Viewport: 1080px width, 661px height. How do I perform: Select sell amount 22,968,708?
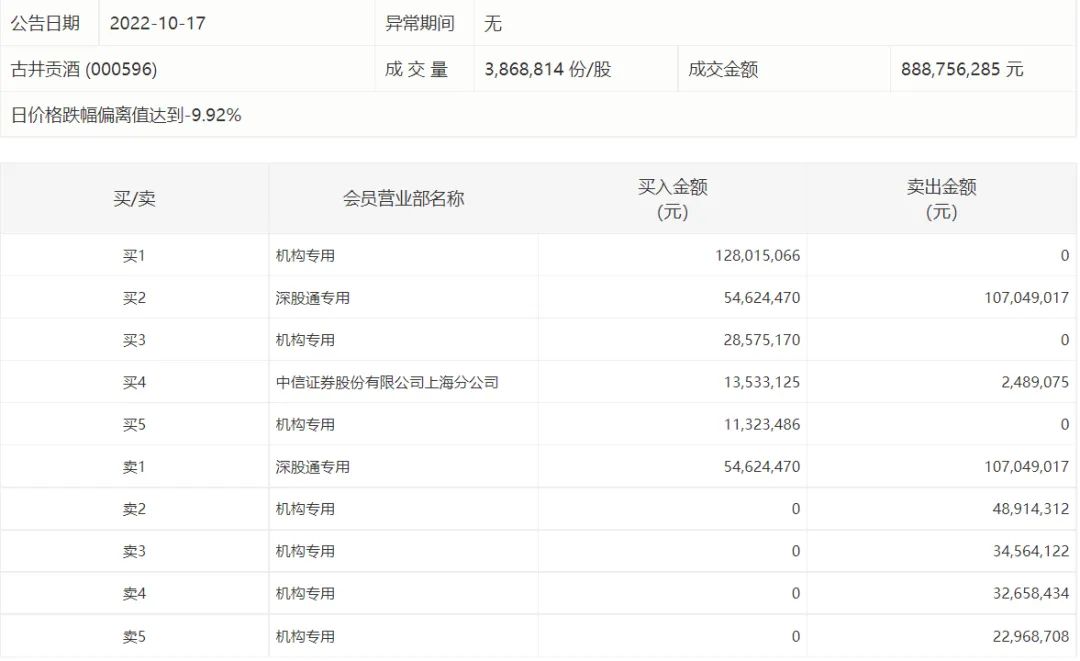click(1031, 637)
